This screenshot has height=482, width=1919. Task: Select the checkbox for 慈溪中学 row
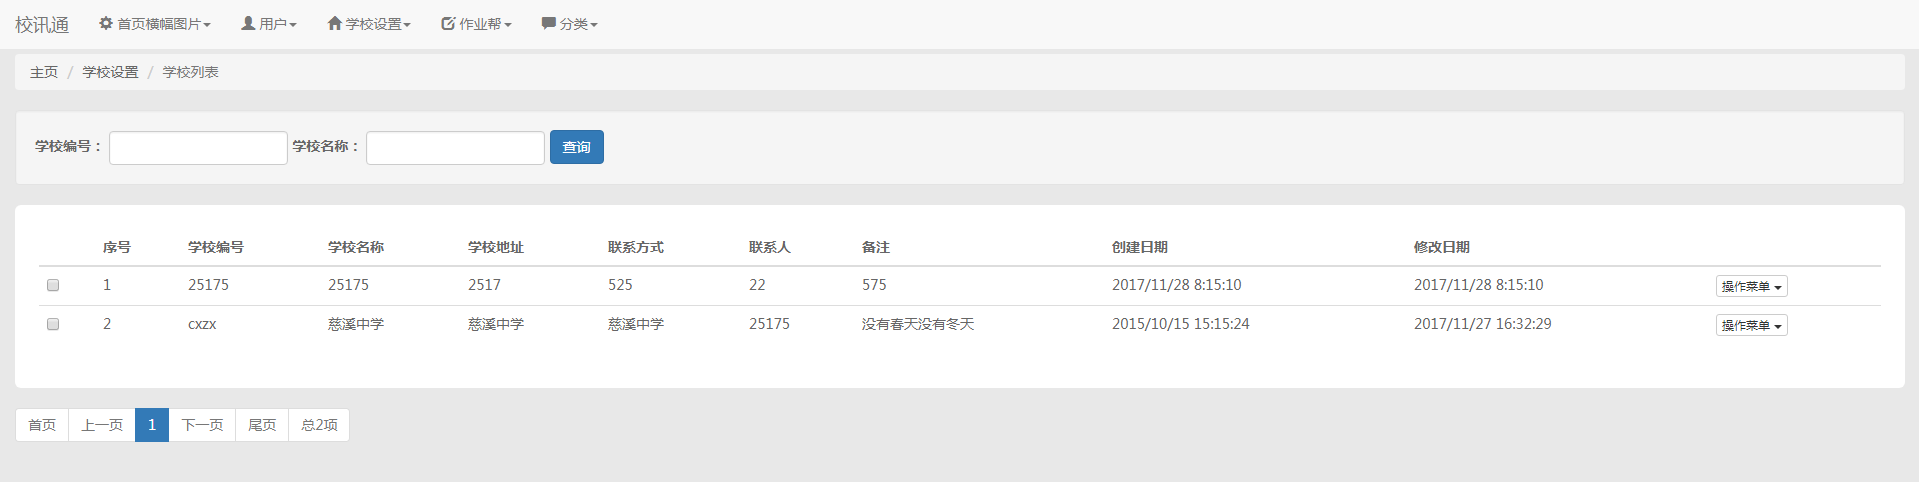[53, 324]
